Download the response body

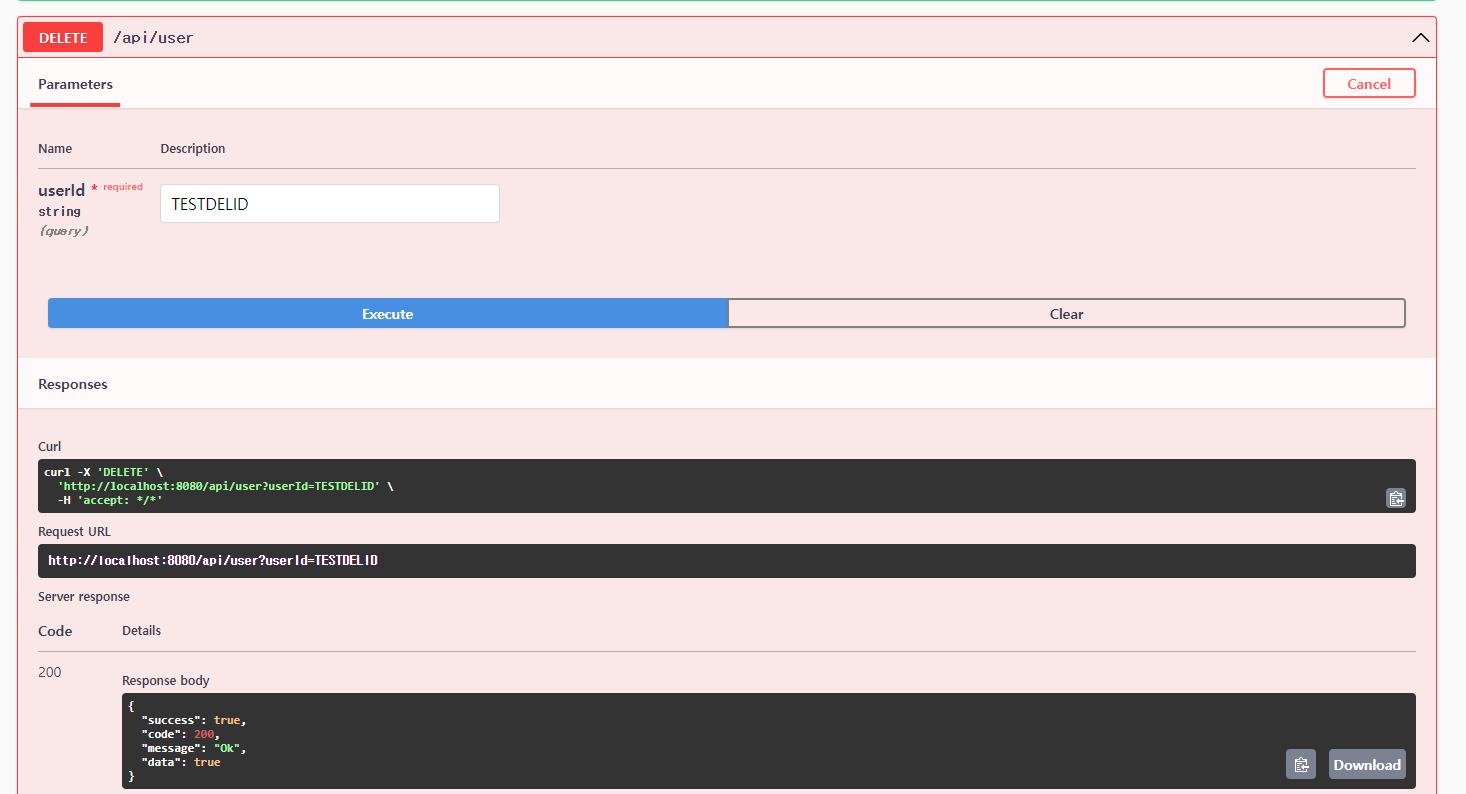coord(1367,765)
